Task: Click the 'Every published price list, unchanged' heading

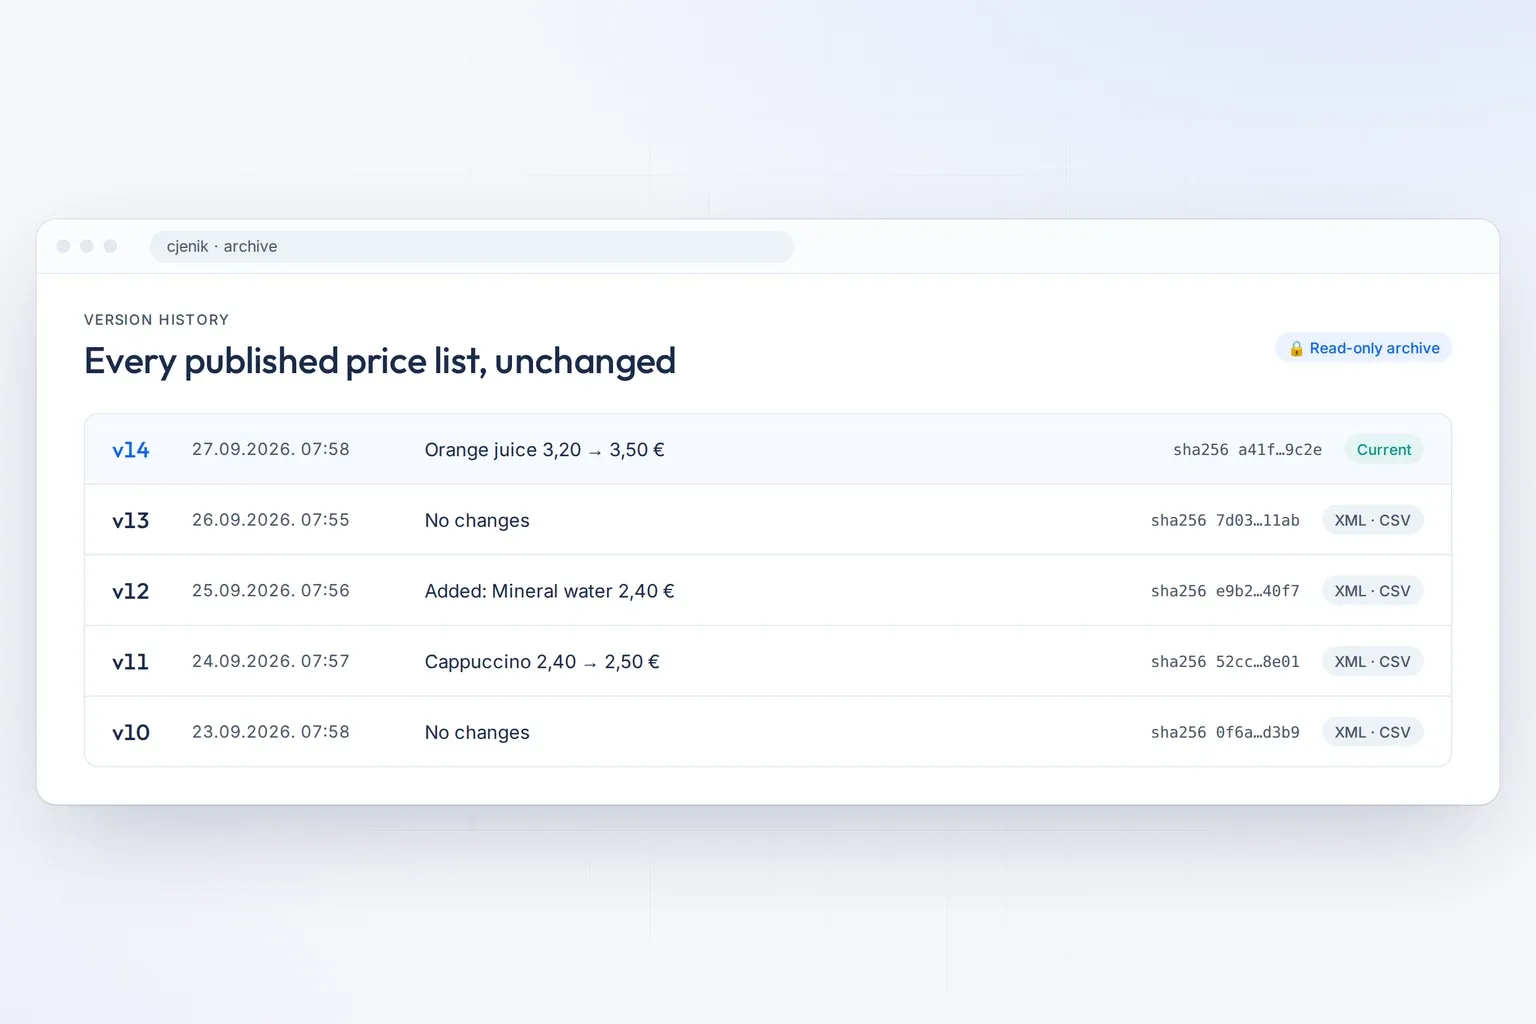Action: click(380, 361)
